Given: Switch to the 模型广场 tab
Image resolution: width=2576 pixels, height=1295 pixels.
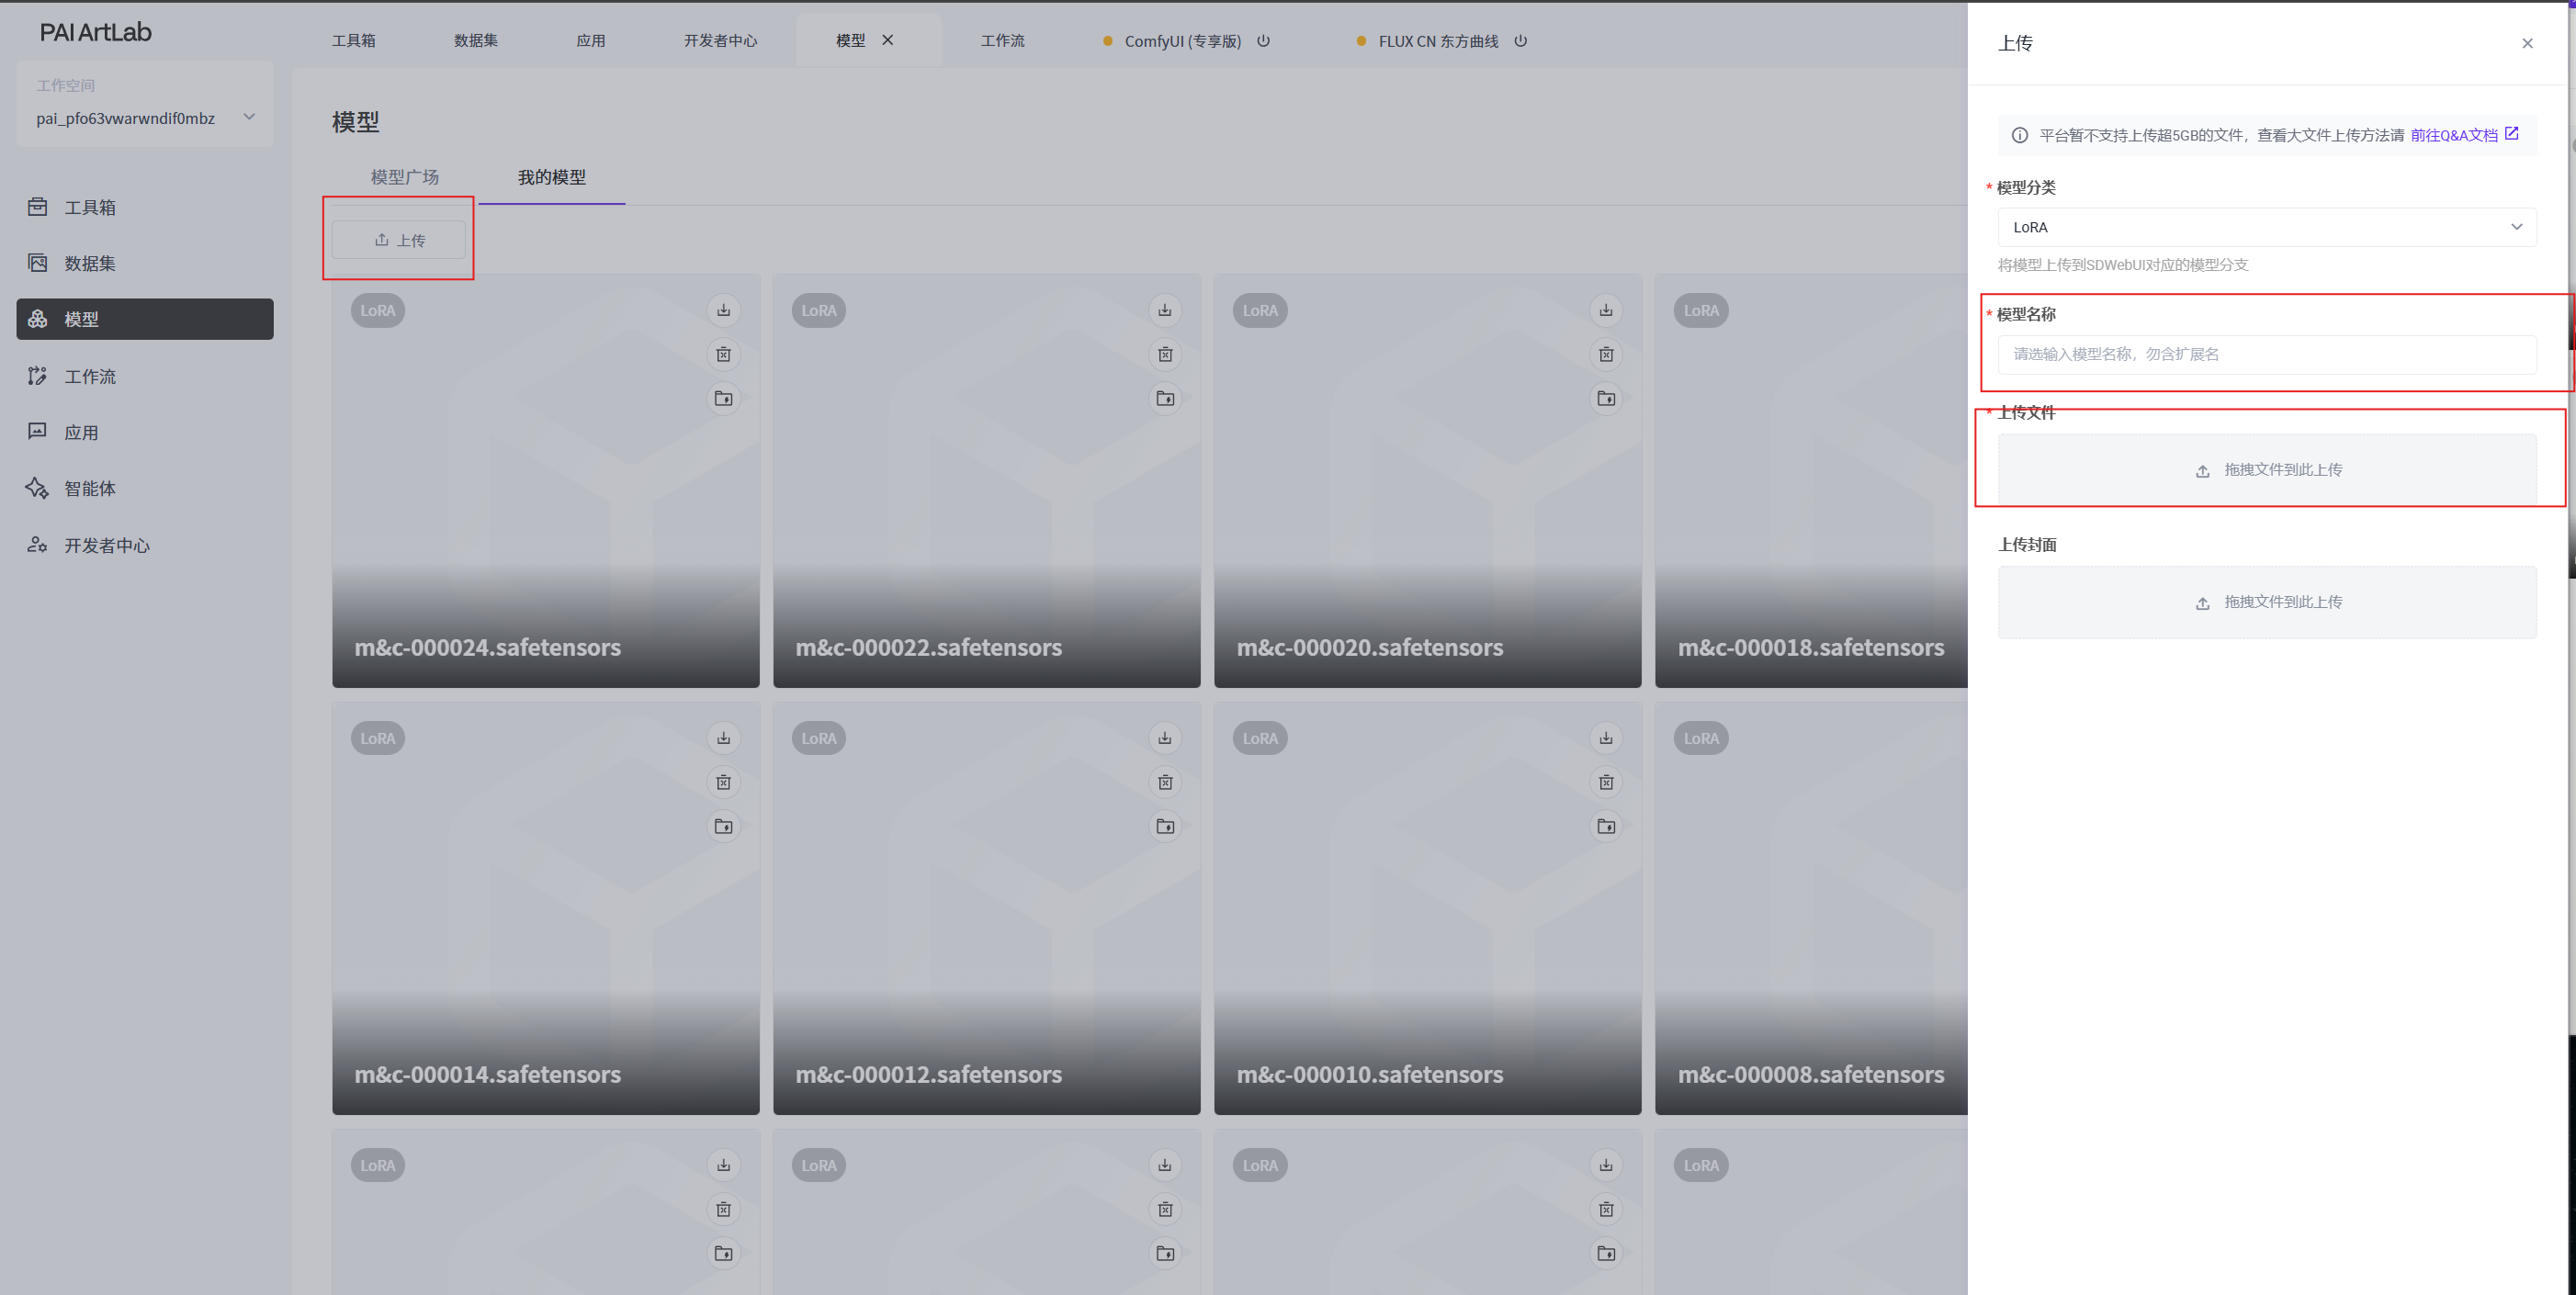Looking at the screenshot, I should (404, 177).
